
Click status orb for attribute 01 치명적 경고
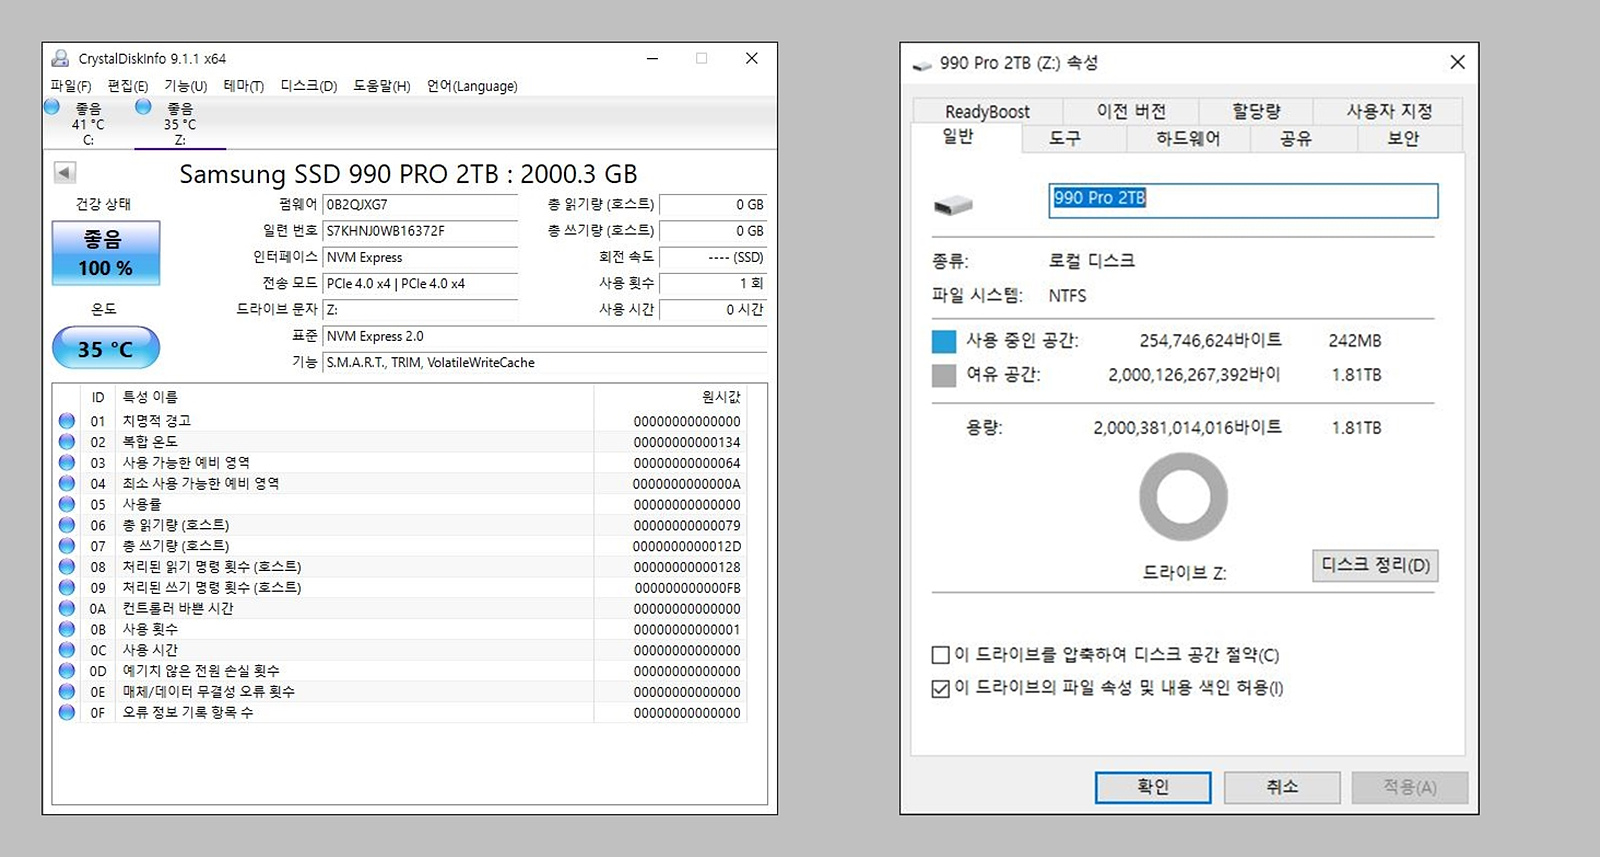pos(67,421)
